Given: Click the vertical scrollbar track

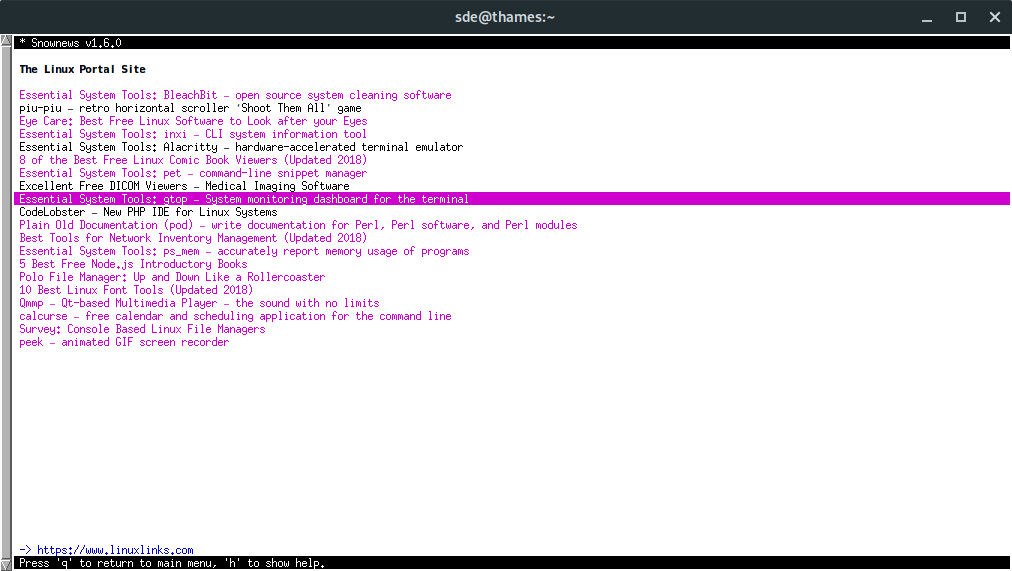Looking at the screenshot, I should tap(6, 303).
